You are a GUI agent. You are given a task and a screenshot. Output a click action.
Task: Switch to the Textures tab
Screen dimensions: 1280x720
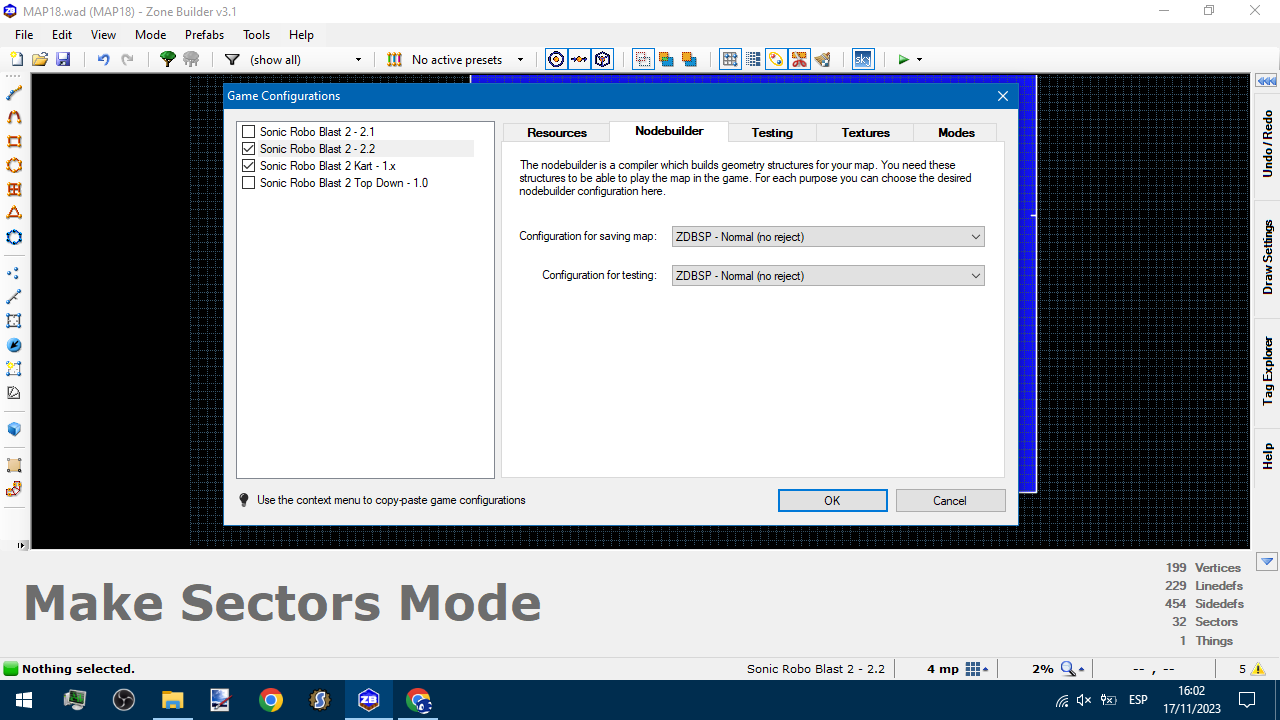pyautogui.click(x=866, y=132)
